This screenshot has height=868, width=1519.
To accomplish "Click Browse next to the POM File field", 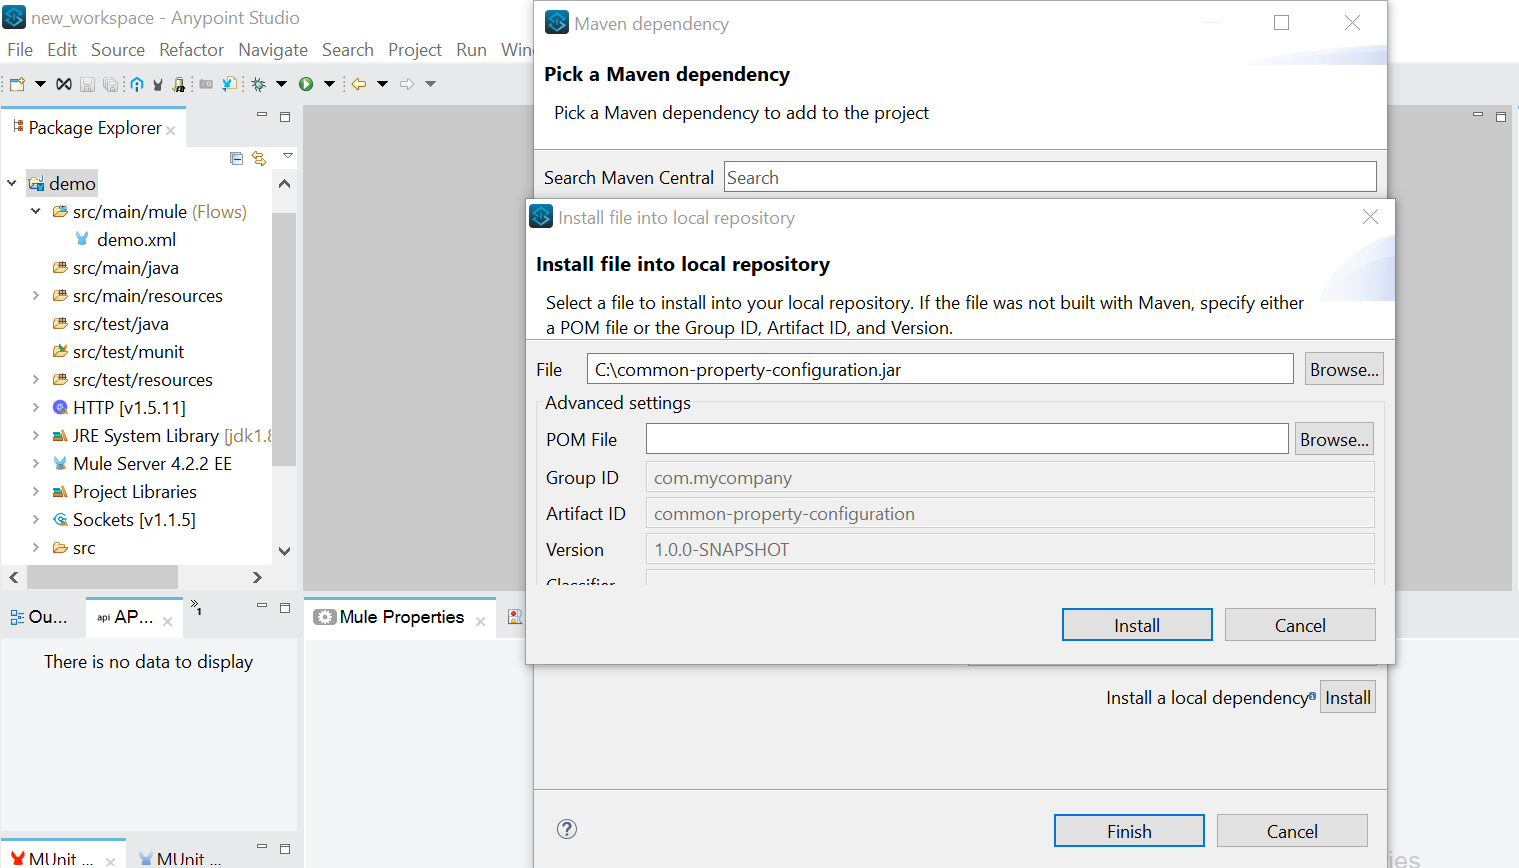I will pos(1334,439).
